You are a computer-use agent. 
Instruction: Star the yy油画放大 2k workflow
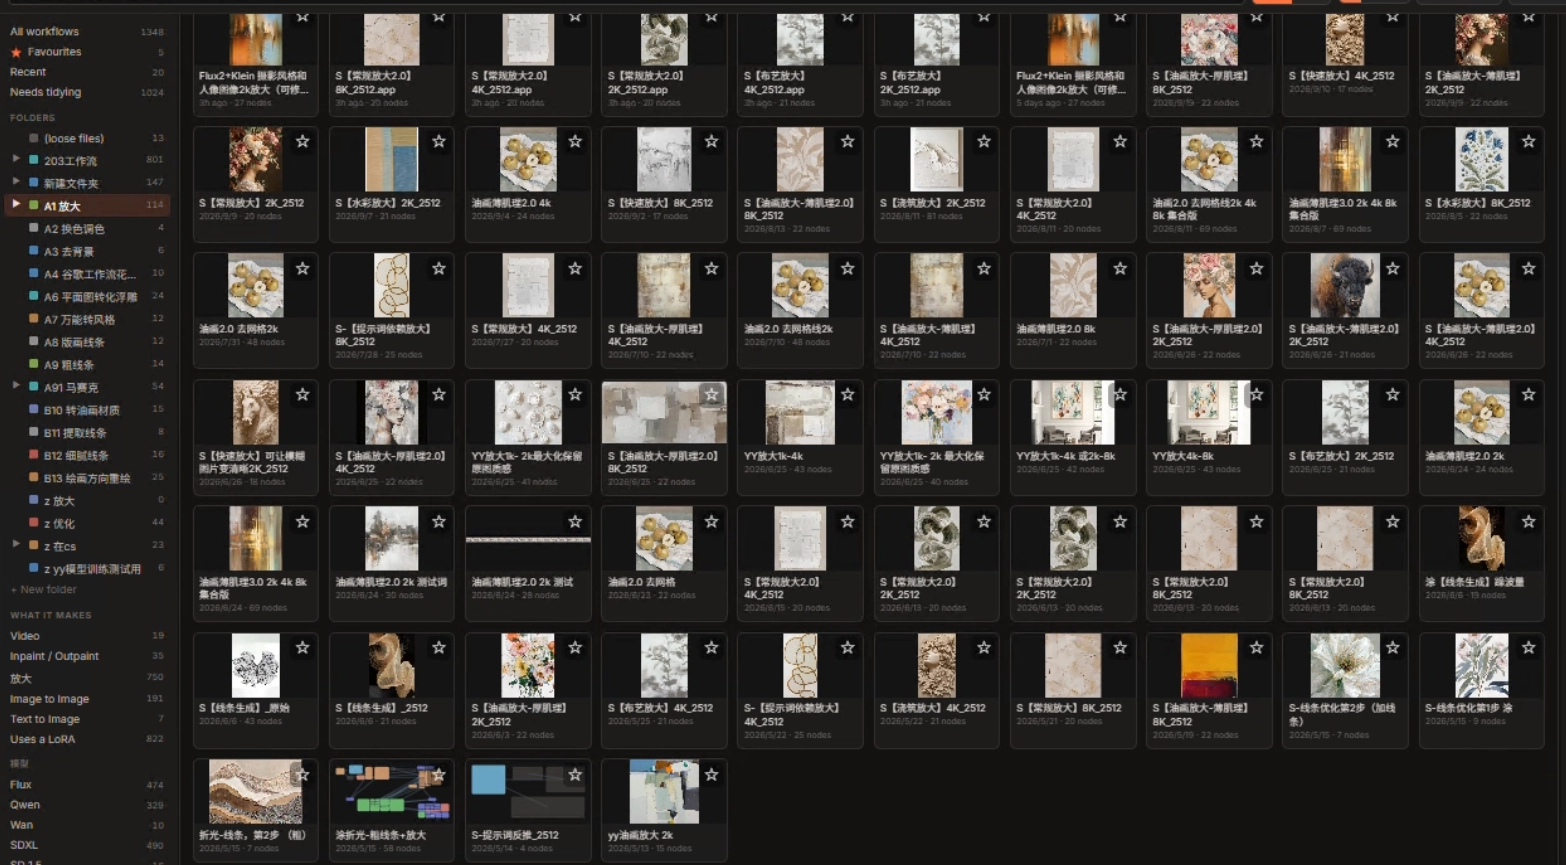(711, 775)
